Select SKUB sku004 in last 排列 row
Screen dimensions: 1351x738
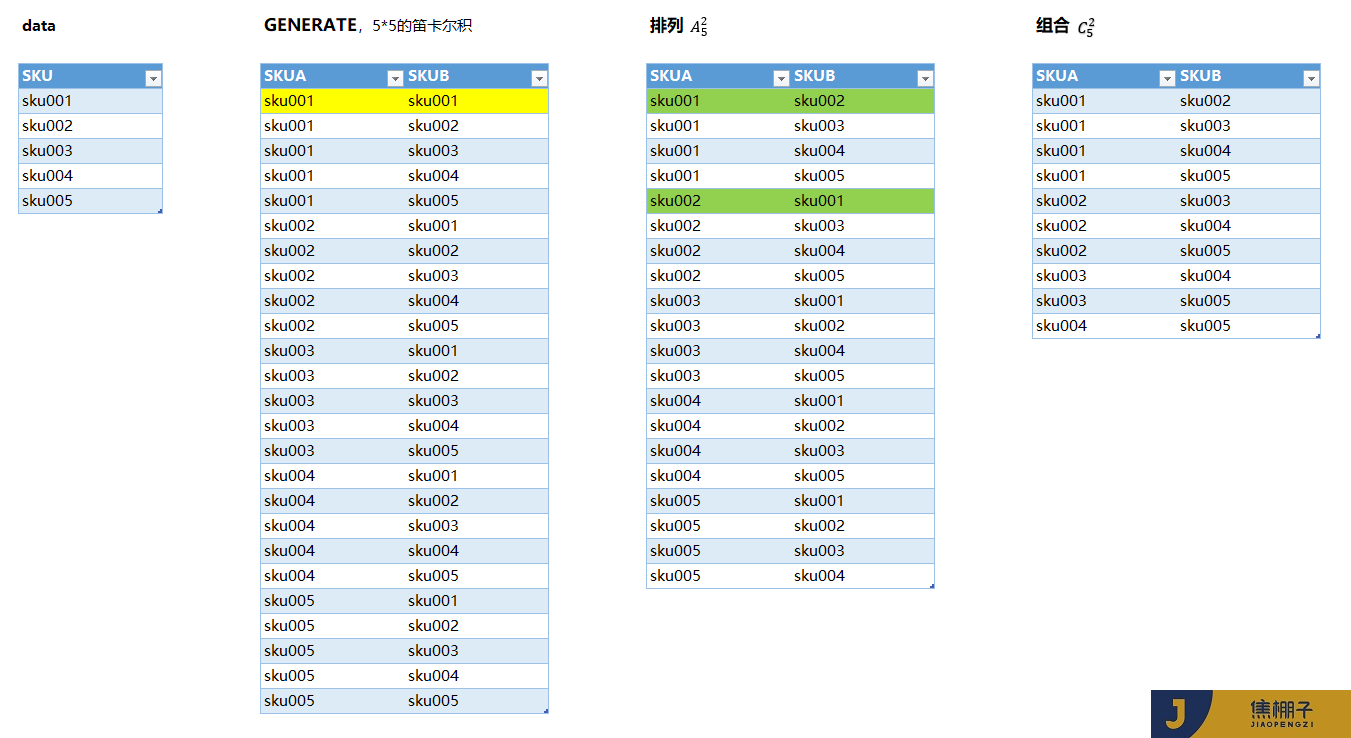click(862, 576)
